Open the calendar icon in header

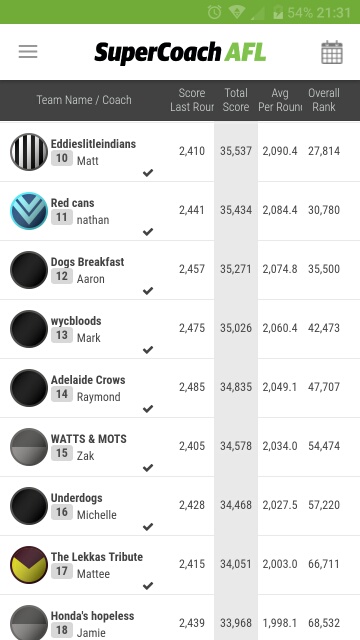point(332,52)
